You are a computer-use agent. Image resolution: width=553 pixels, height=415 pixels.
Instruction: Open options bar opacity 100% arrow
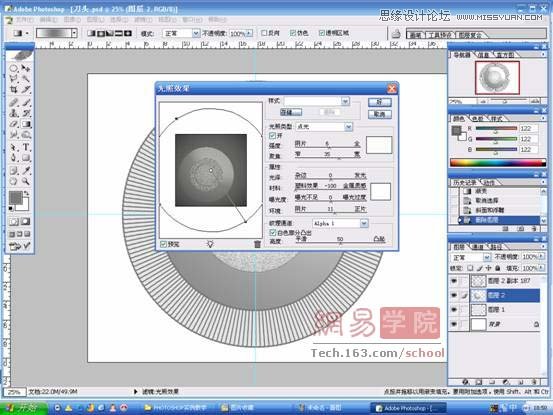tap(249, 33)
